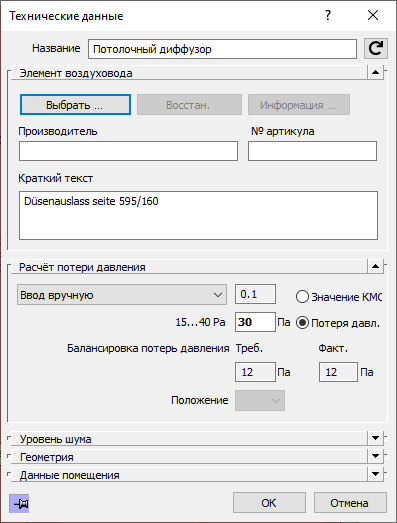Open the Ввод вручную dropdown
This screenshot has width=397, height=523.
(x=122, y=295)
